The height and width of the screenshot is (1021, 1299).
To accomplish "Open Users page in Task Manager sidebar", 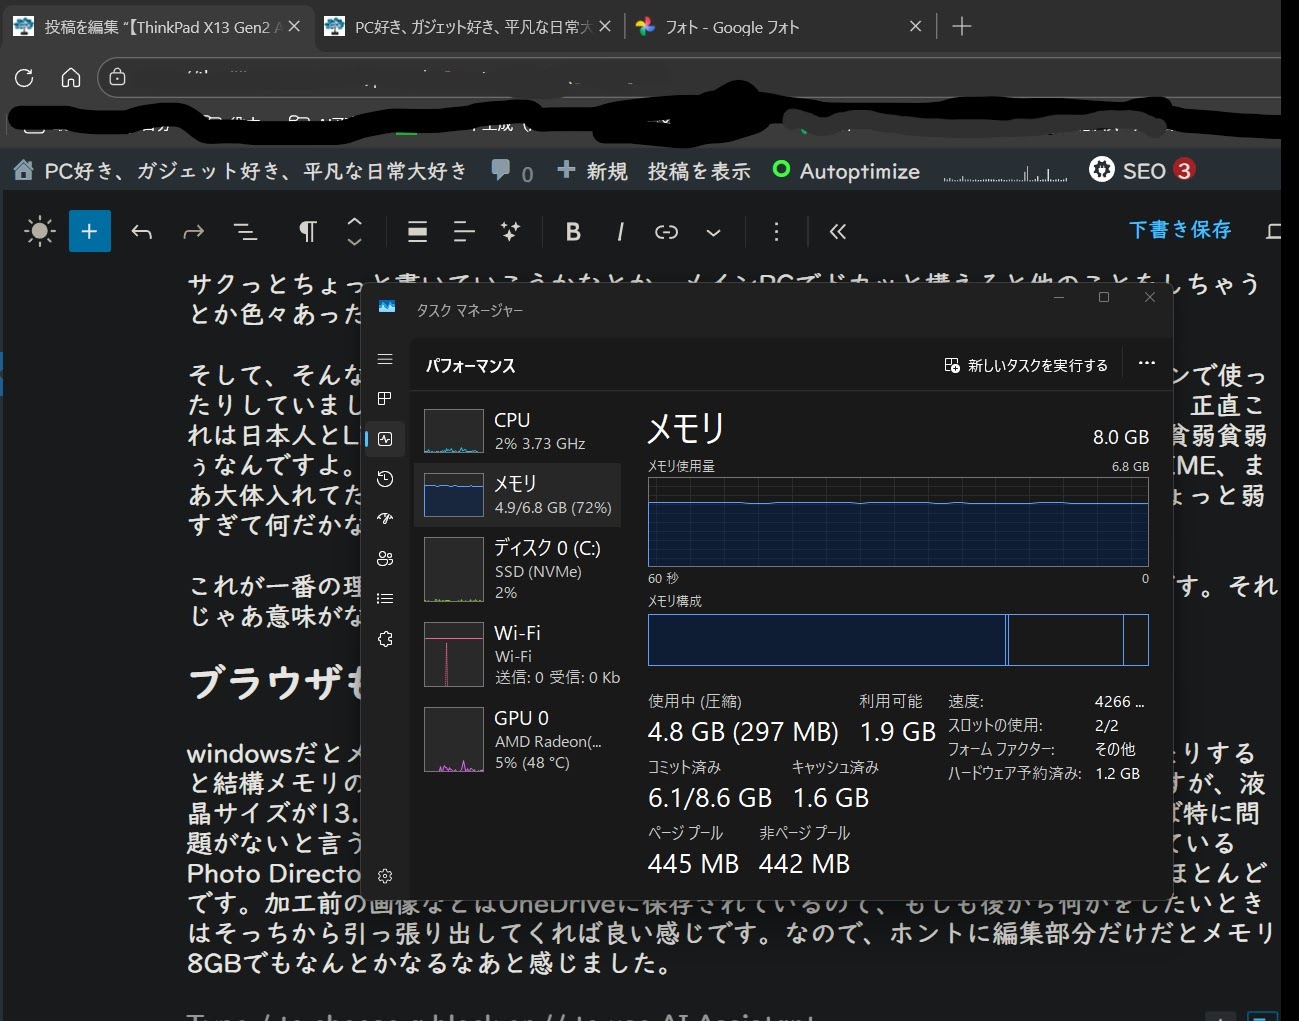I will pos(385,559).
